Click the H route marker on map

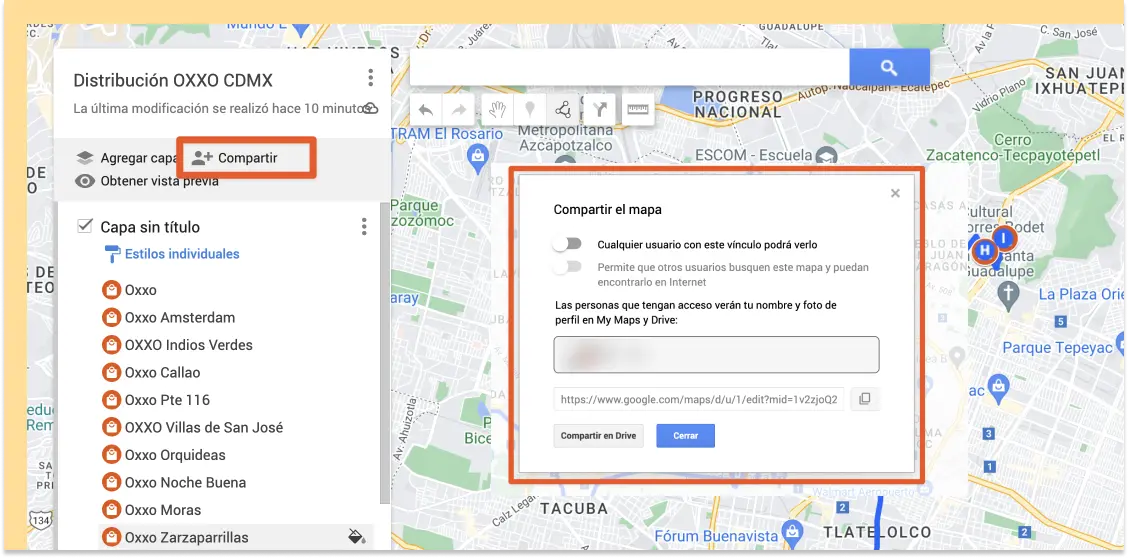(x=984, y=251)
